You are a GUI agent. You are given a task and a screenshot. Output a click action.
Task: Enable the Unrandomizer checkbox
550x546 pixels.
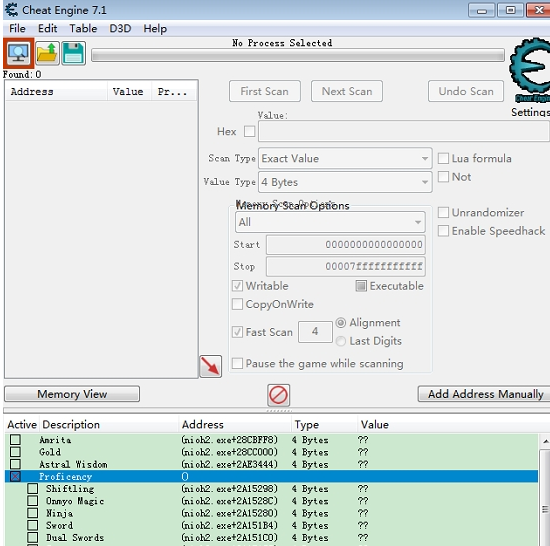point(443,213)
